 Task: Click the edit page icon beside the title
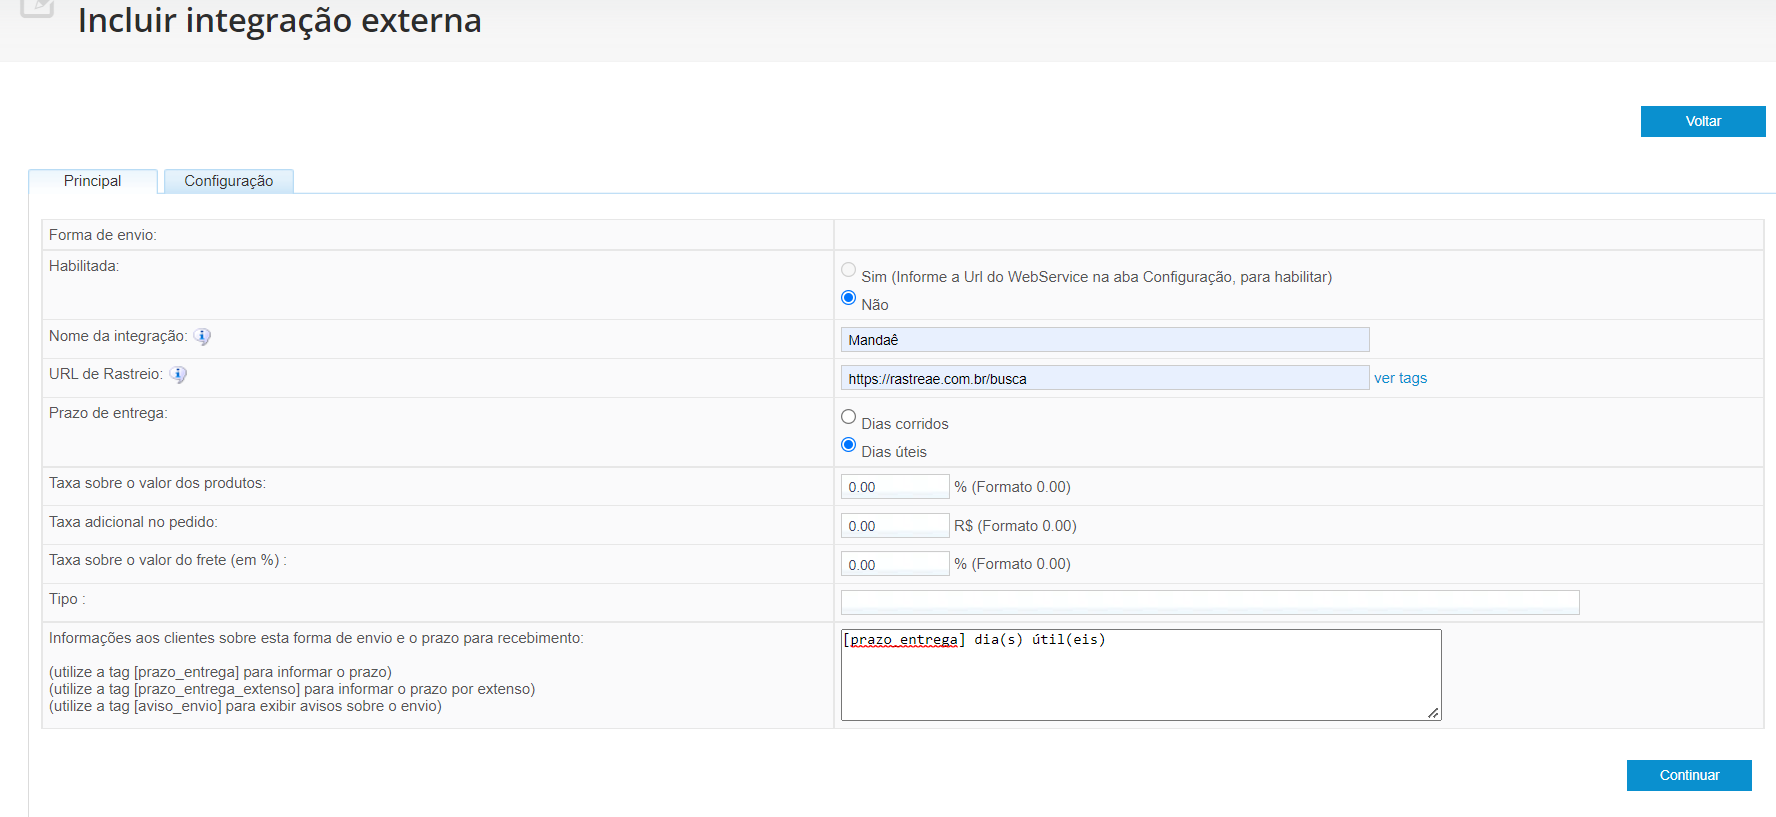pos(37,7)
